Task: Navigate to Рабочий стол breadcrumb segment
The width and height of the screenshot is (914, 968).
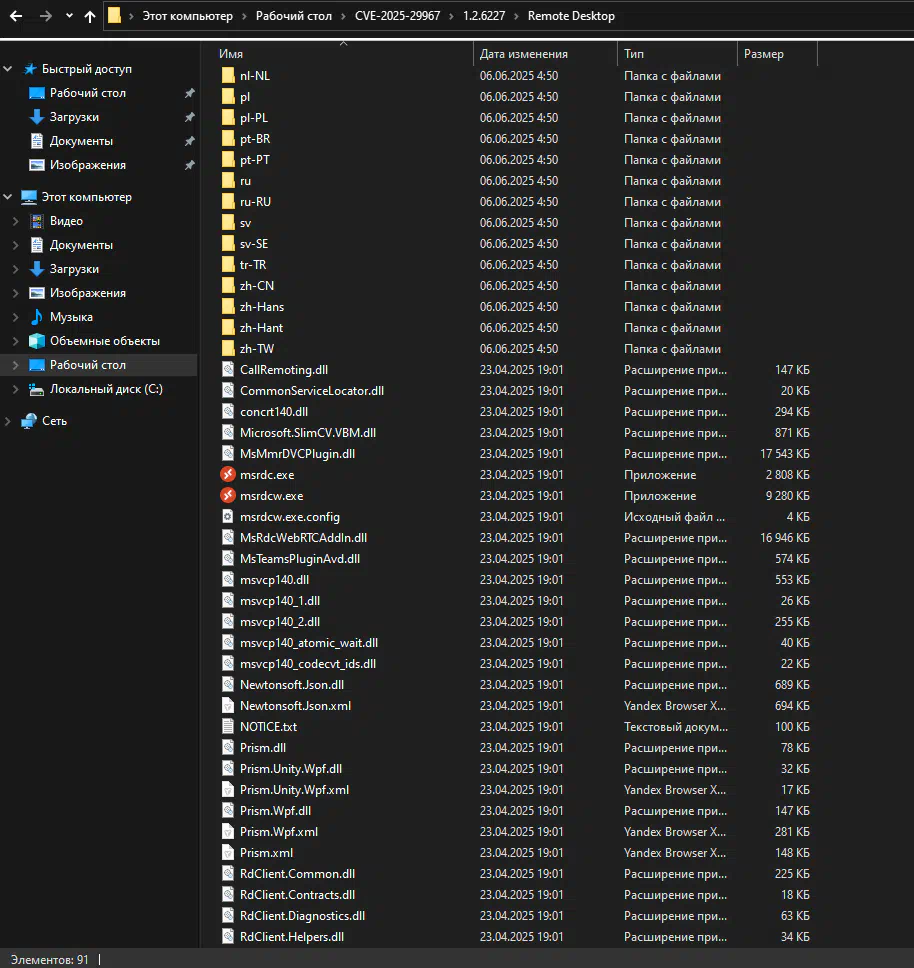Action: pos(294,16)
